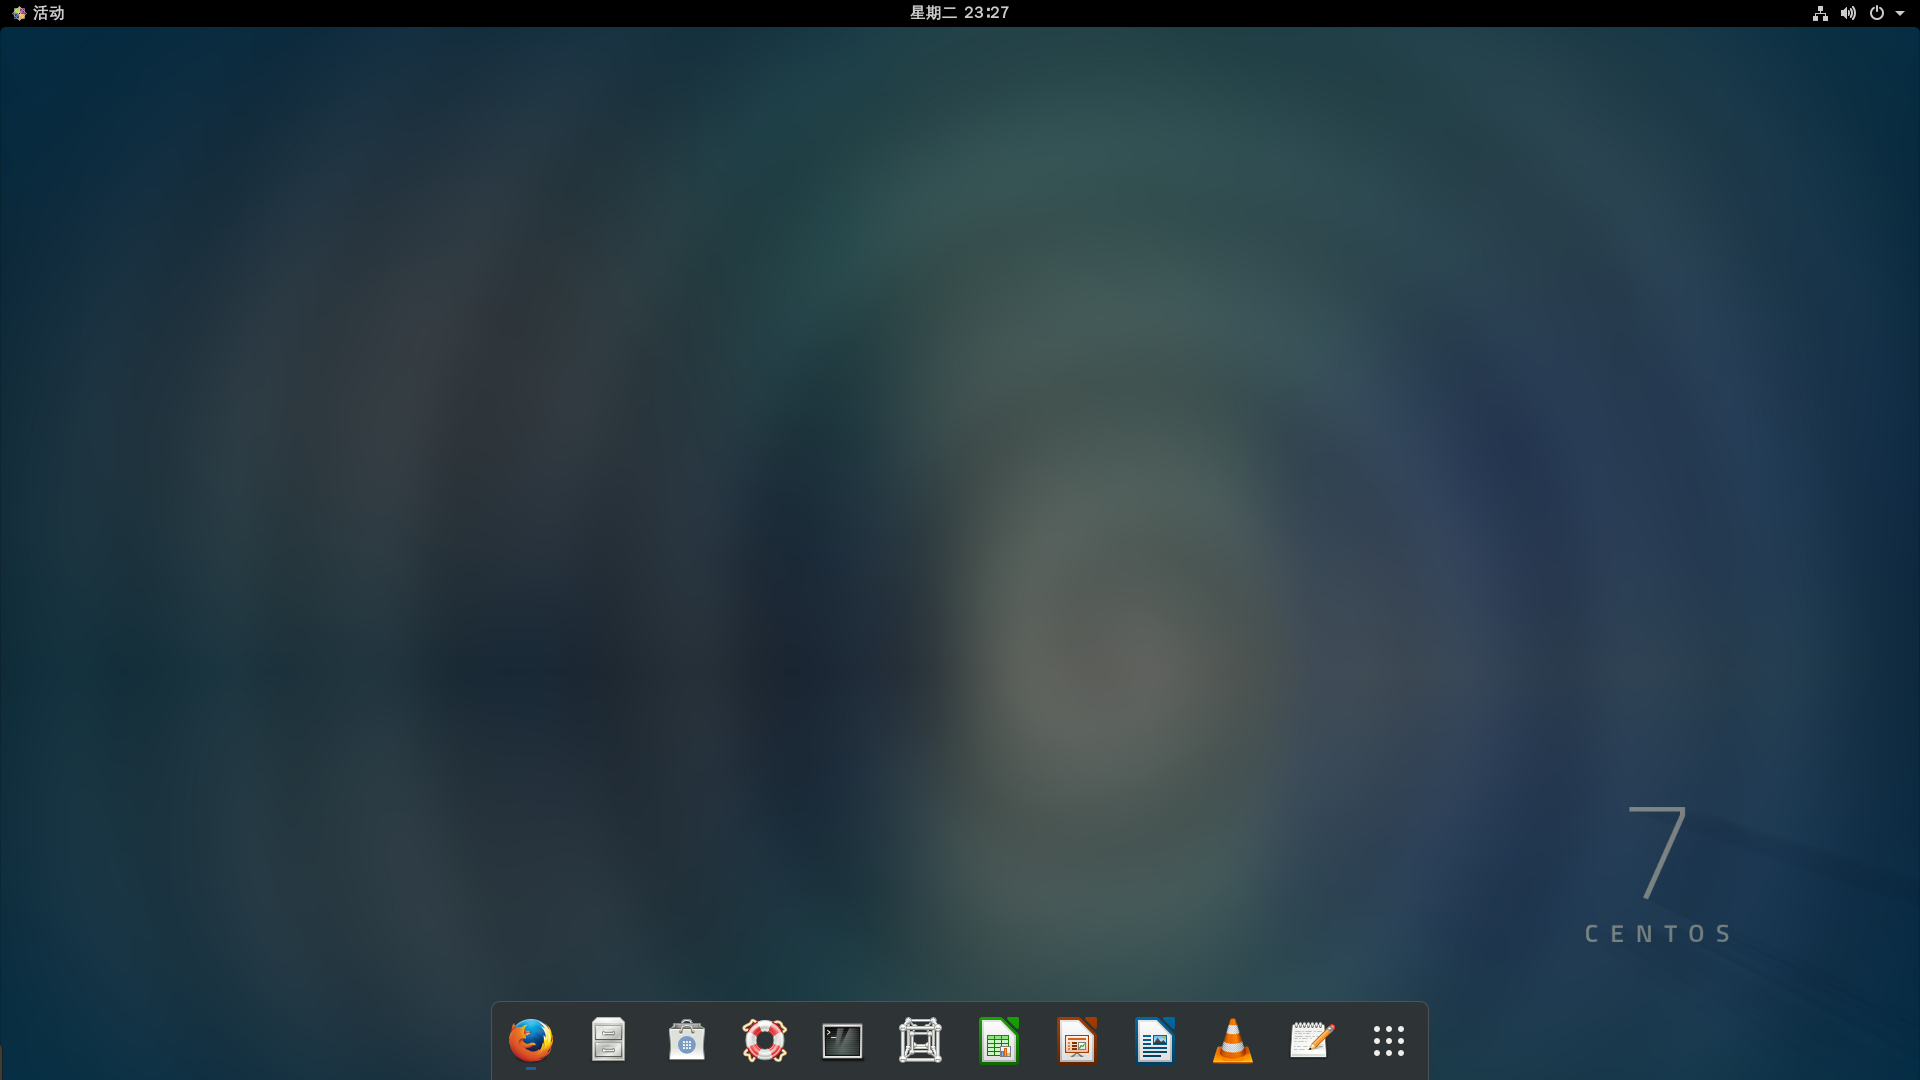Viewport: 1920px width, 1080px height.
Task: Click the power icon in top bar
Action: point(1876,13)
